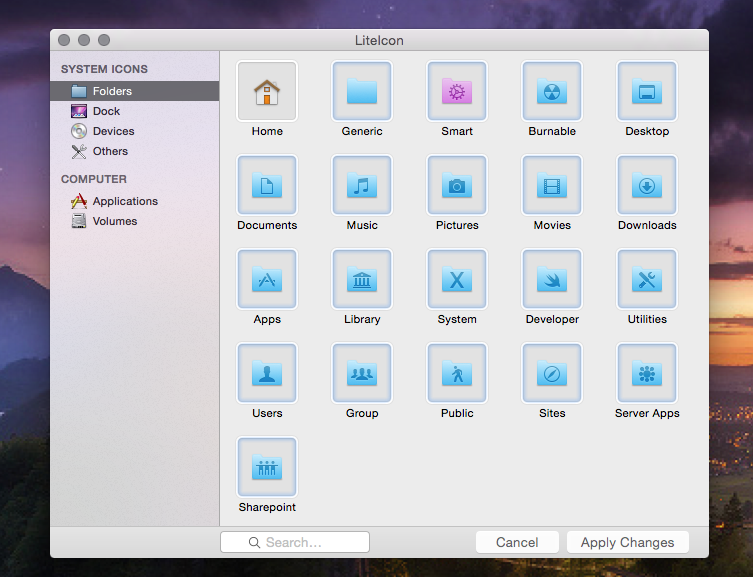Open the Others sidebar category

pos(134,151)
